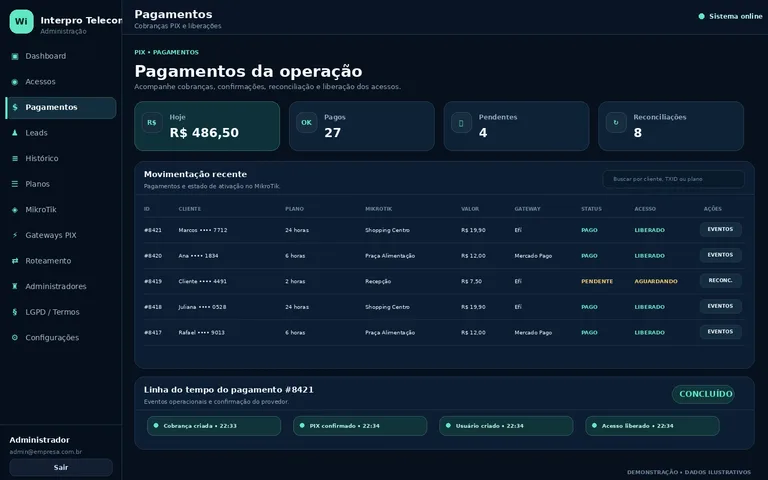Open the MikroTik section

click(61, 210)
